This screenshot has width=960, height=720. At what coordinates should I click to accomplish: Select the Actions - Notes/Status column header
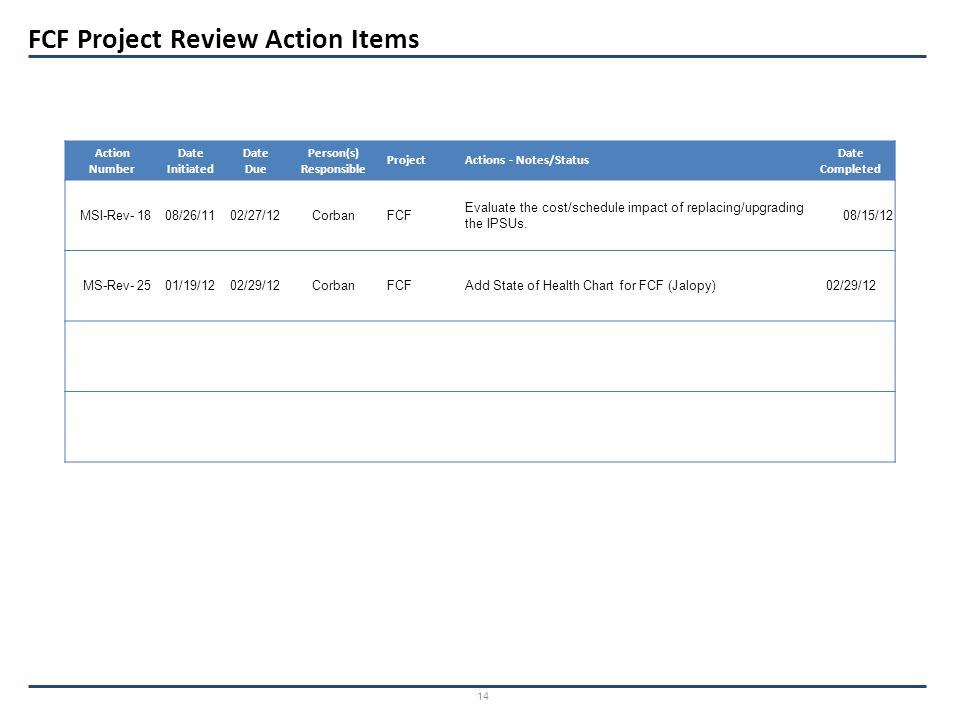tap(527, 160)
